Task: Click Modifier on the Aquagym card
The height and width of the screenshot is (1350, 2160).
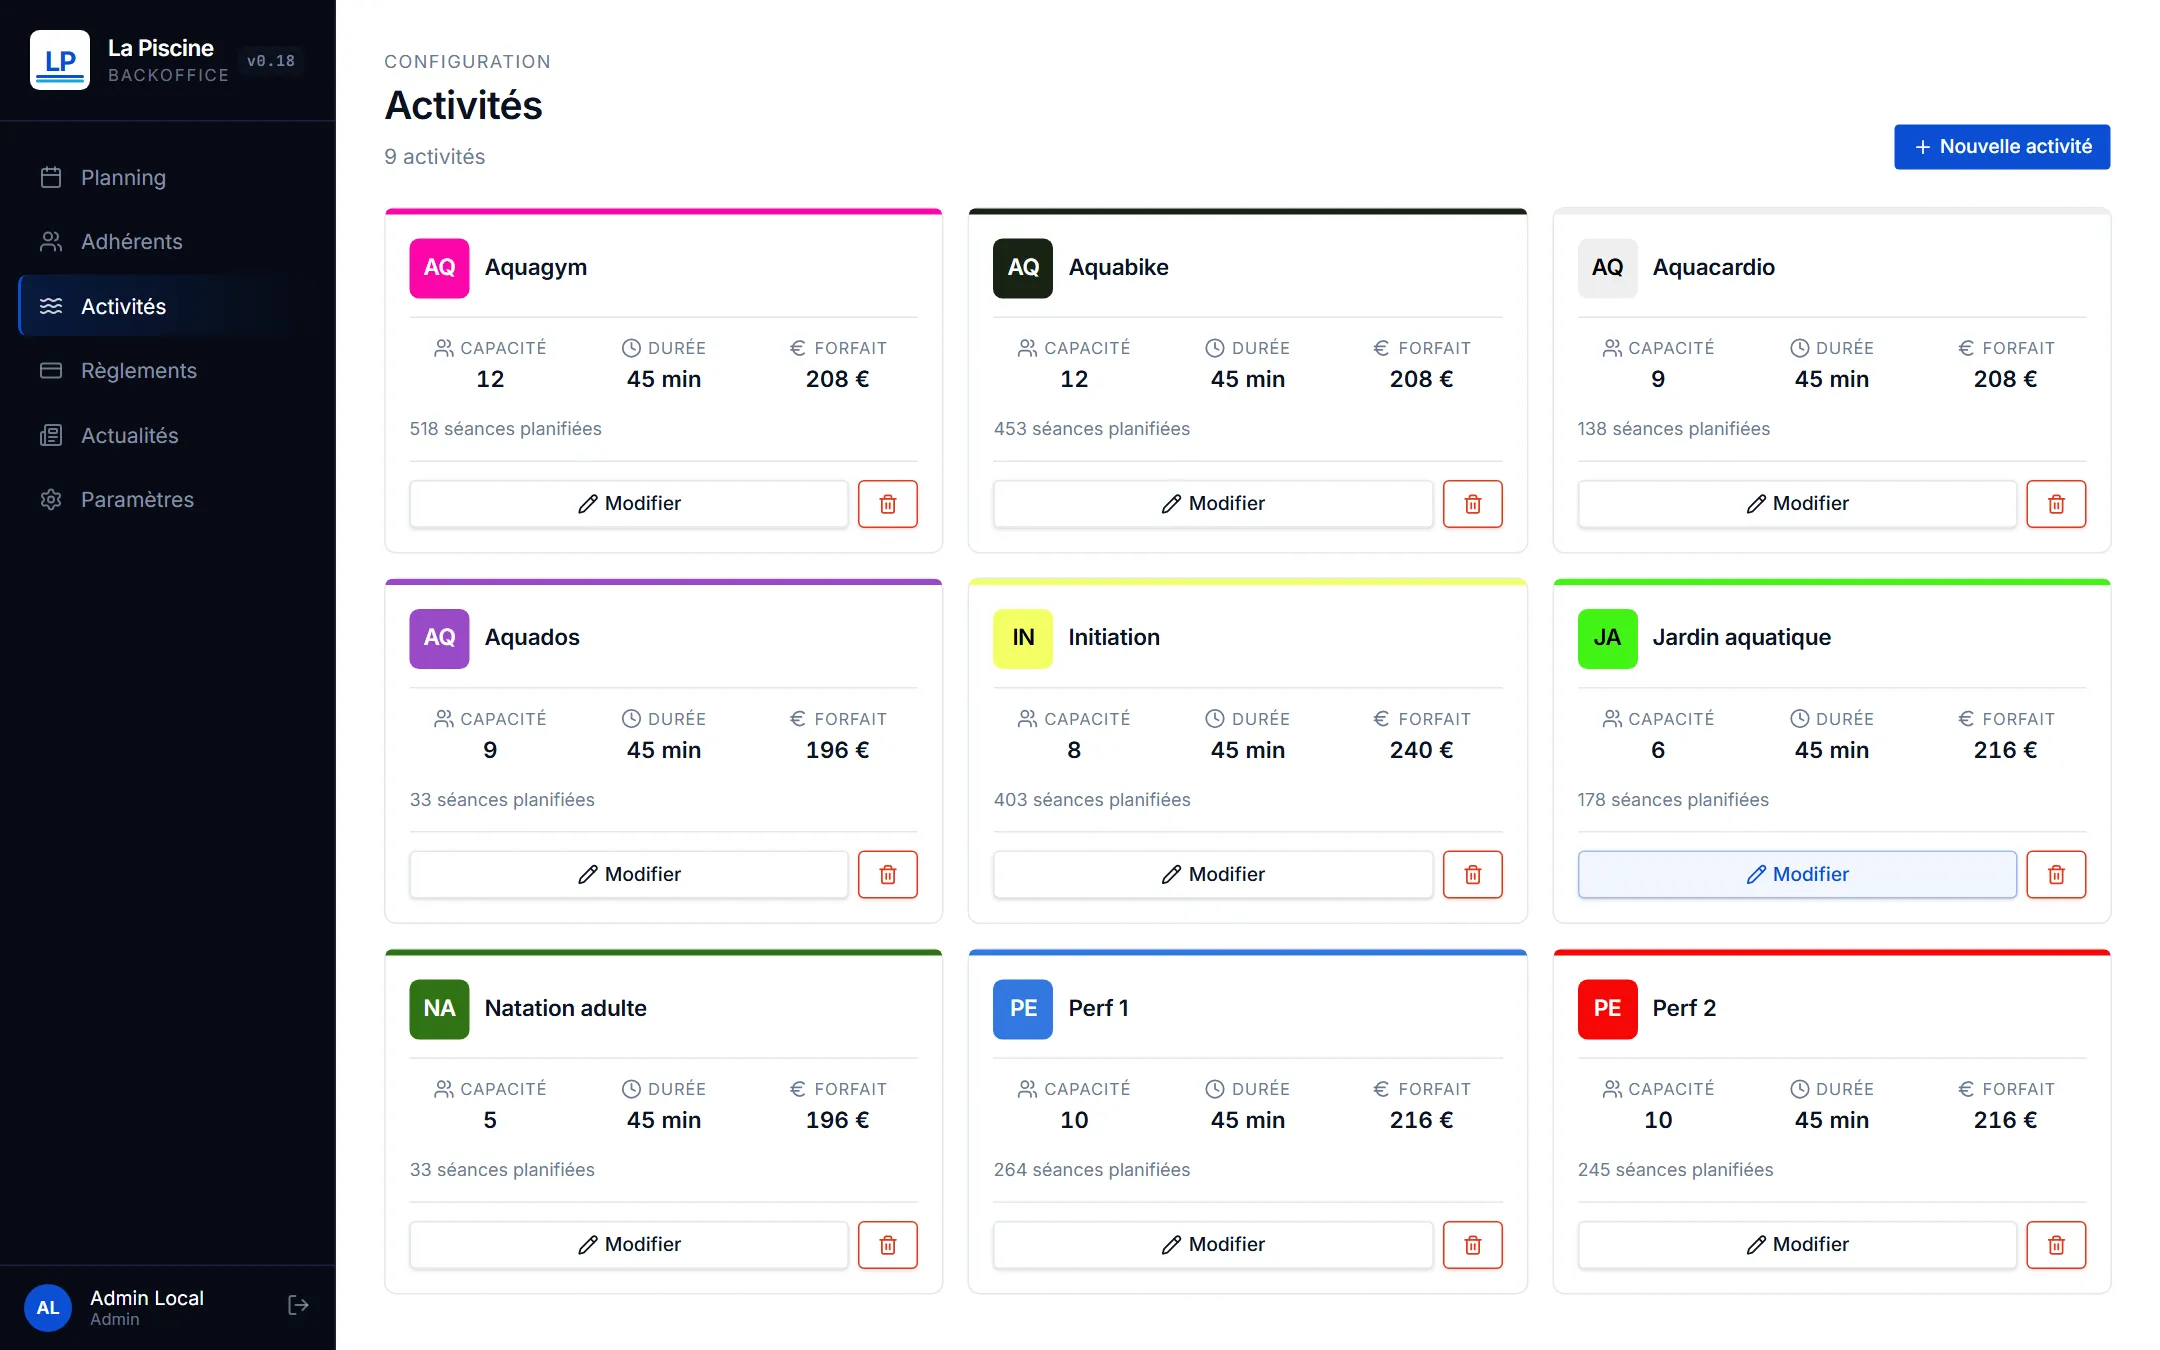Action: [x=629, y=504]
